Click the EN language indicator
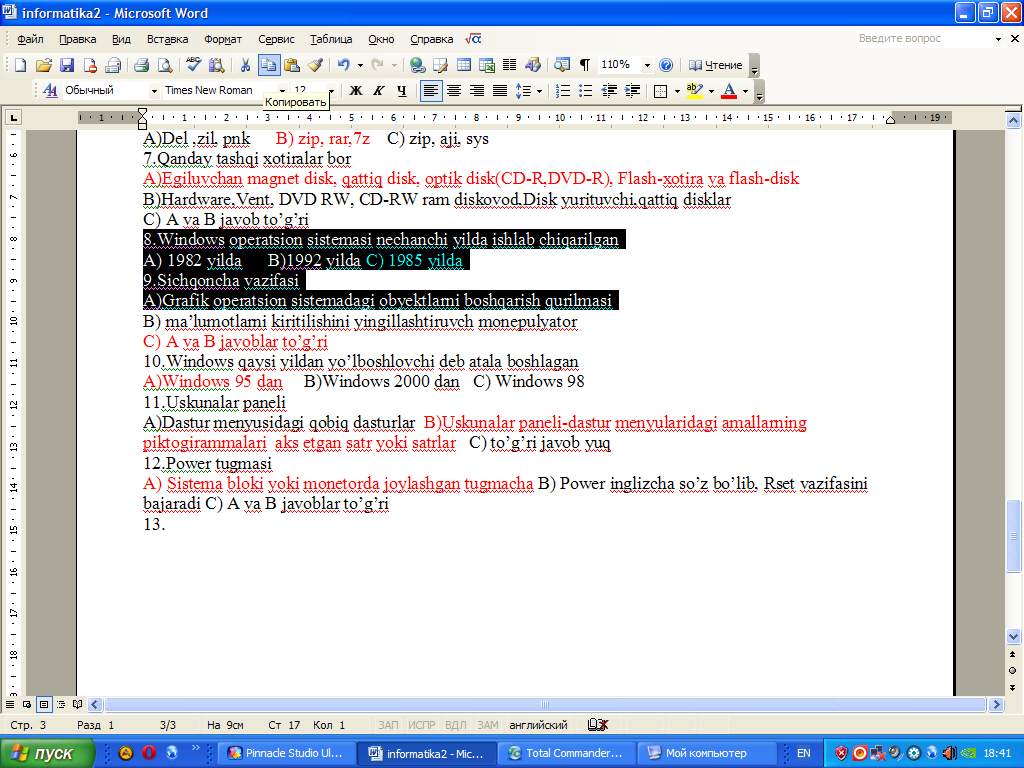The width and height of the screenshot is (1024, 768). click(x=803, y=753)
